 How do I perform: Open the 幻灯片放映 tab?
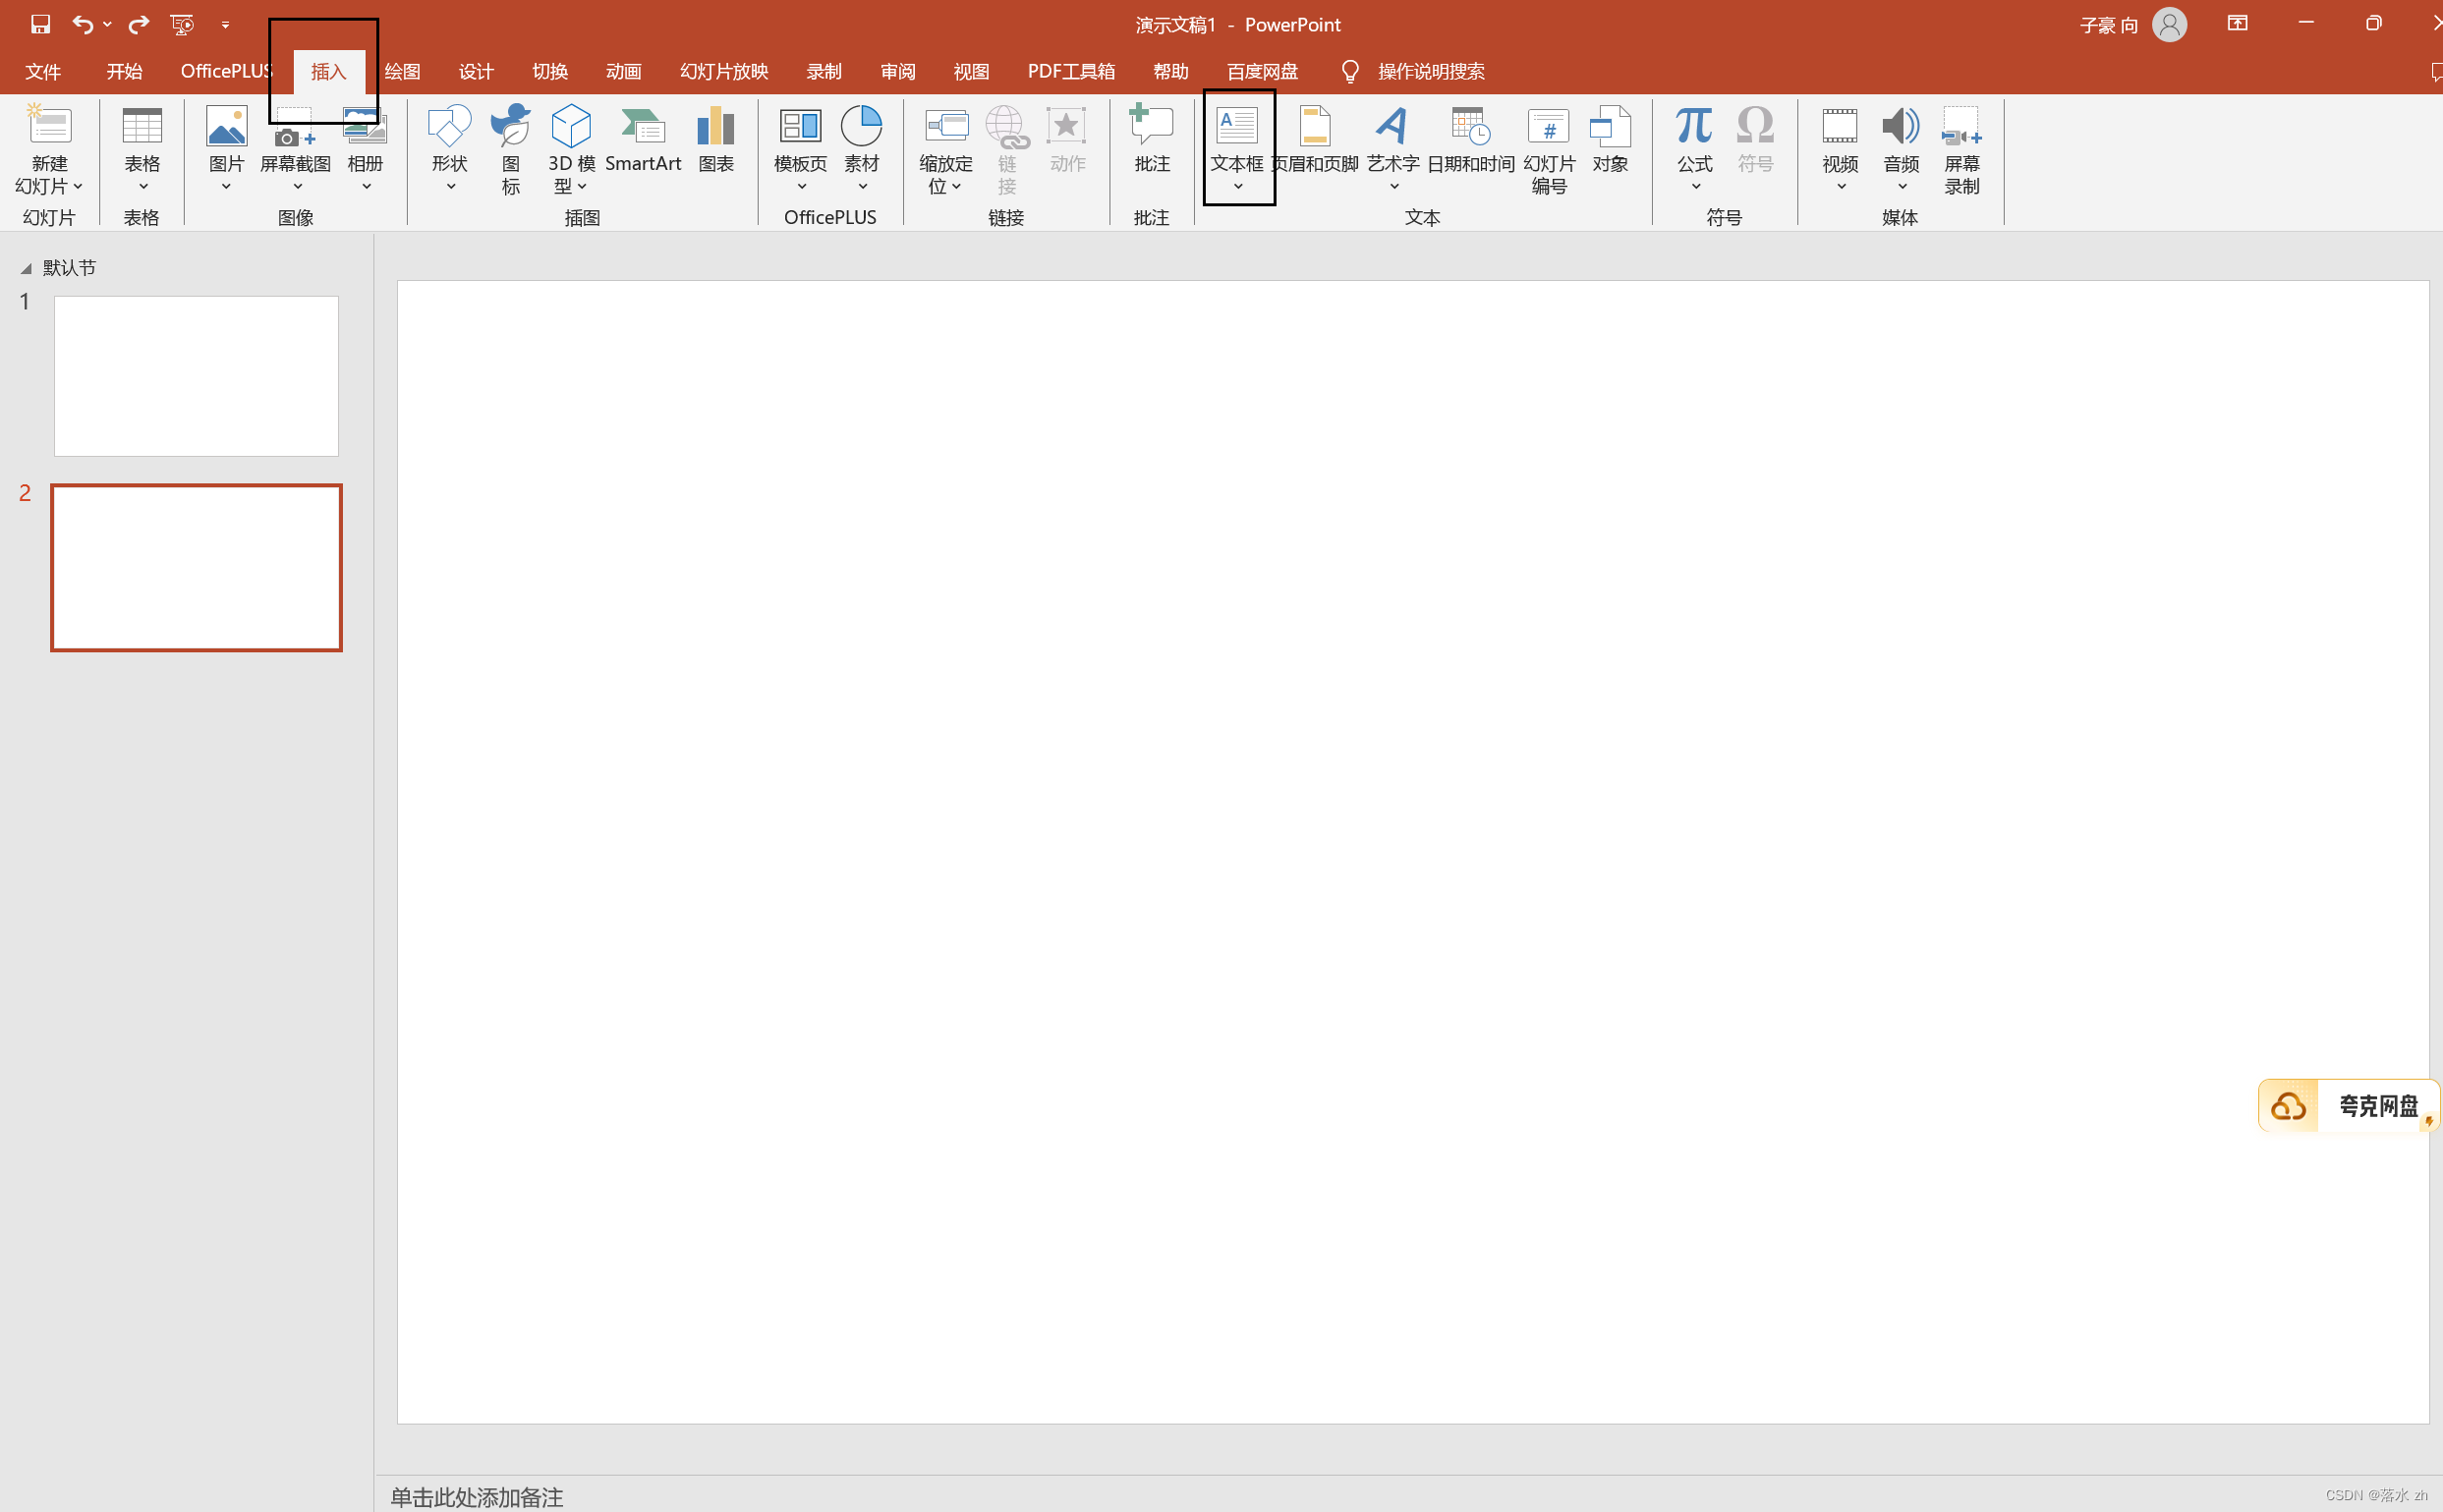click(x=723, y=72)
